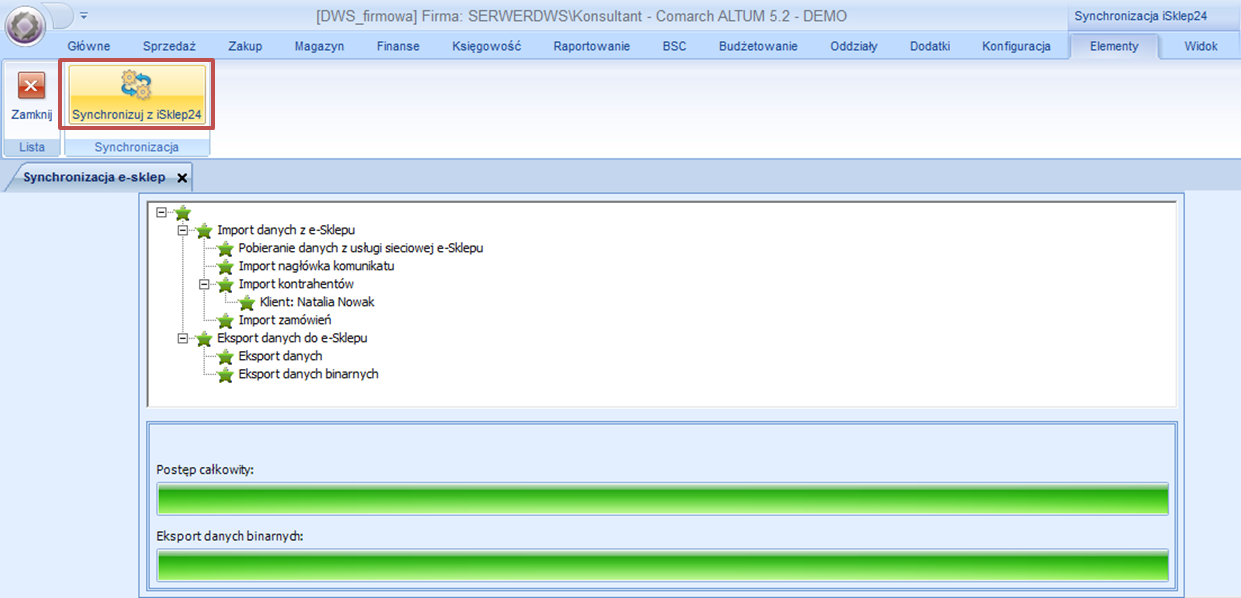Click star icon beside Import danych z e-Sklepu

pyautogui.click(x=204, y=230)
